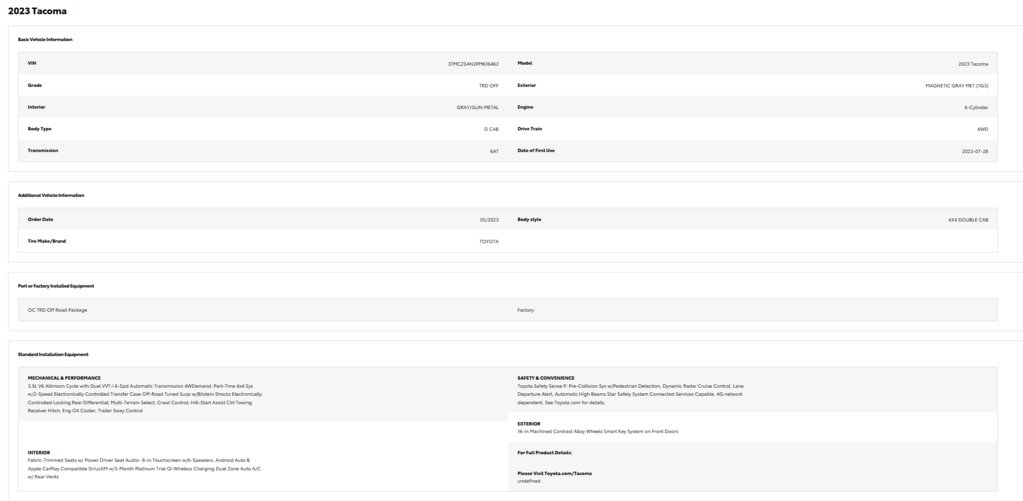Viewport: 1023px width, 501px height.
Task: Click the 'INTERIOR' subheading under Standard Equipment
Action: (x=39, y=453)
